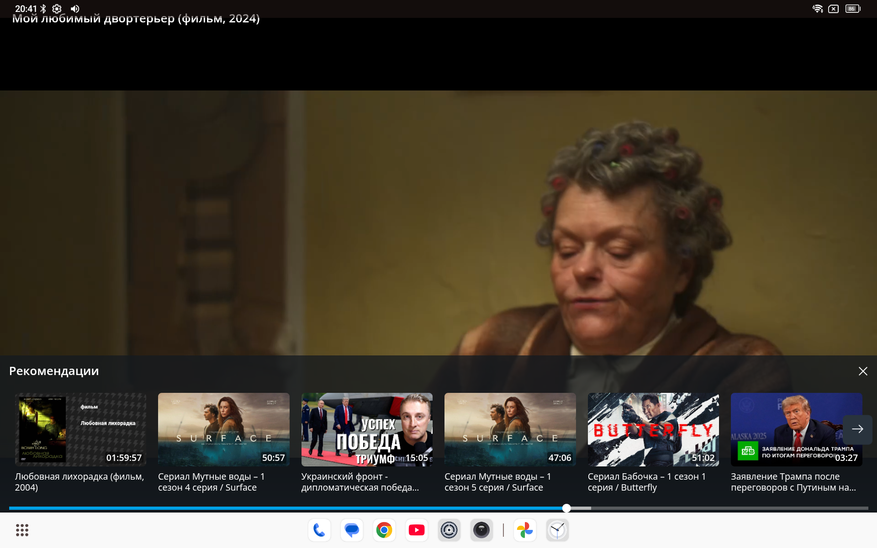The image size is (877, 548).
Task: Click the playback progress bar handle
Action: click(x=567, y=508)
